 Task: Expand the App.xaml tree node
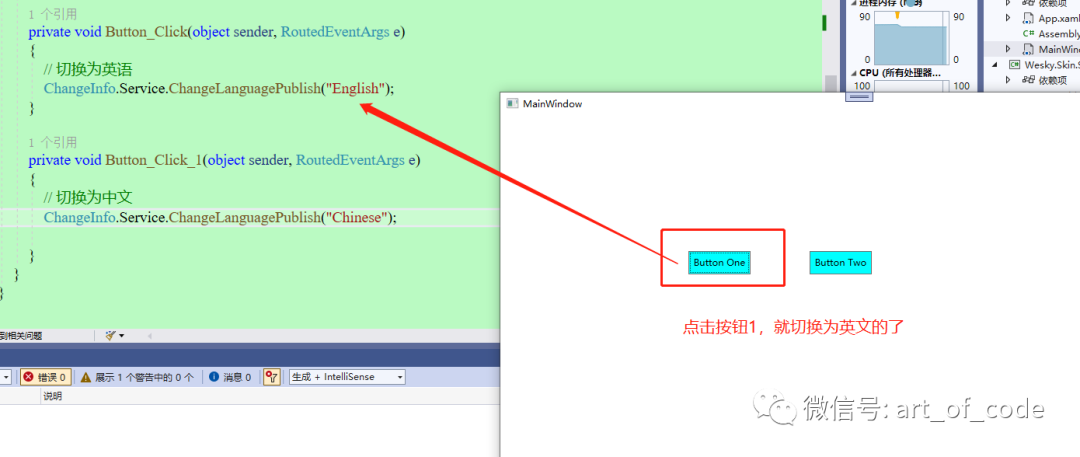(x=1008, y=19)
